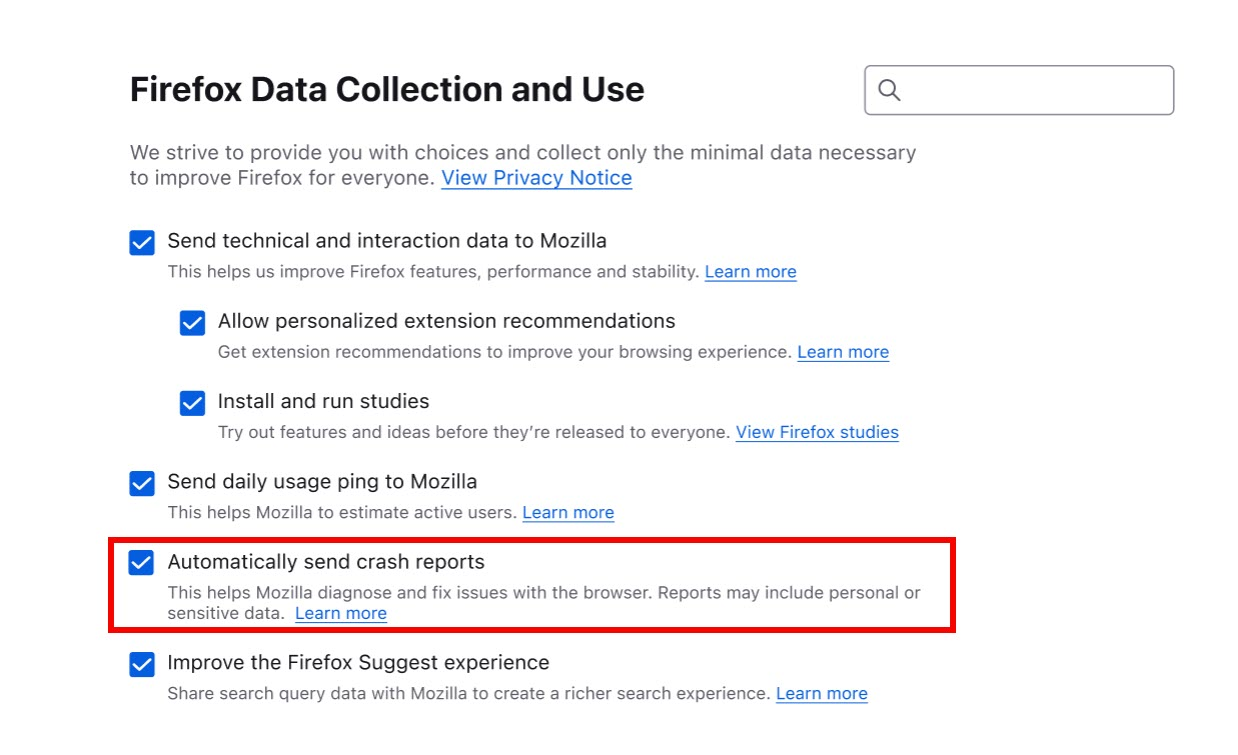Toggle Send daily usage ping to Mozilla
This screenshot has height=755, width=1238.
point(141,483)
